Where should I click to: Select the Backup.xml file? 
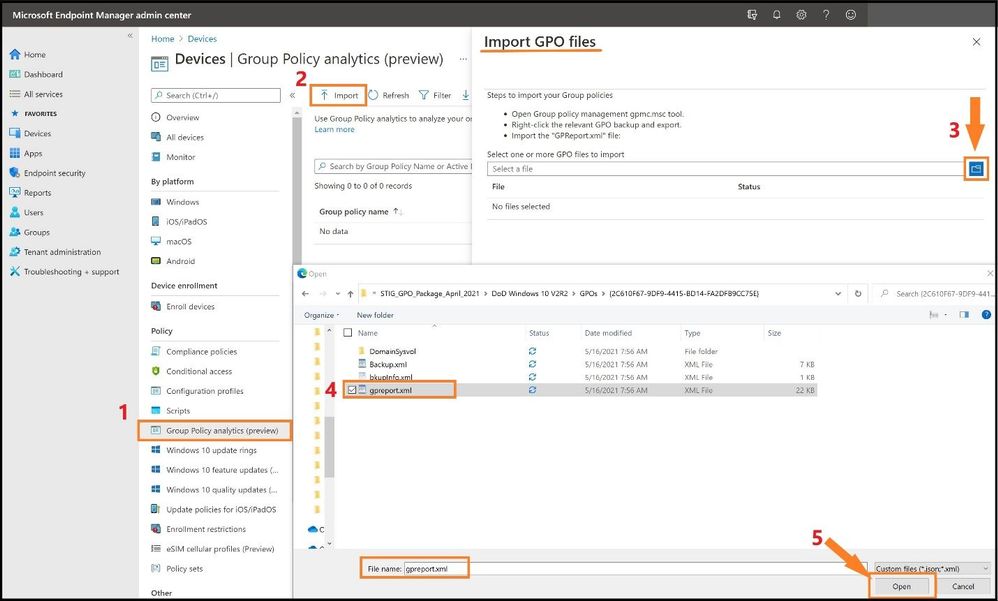388,365
